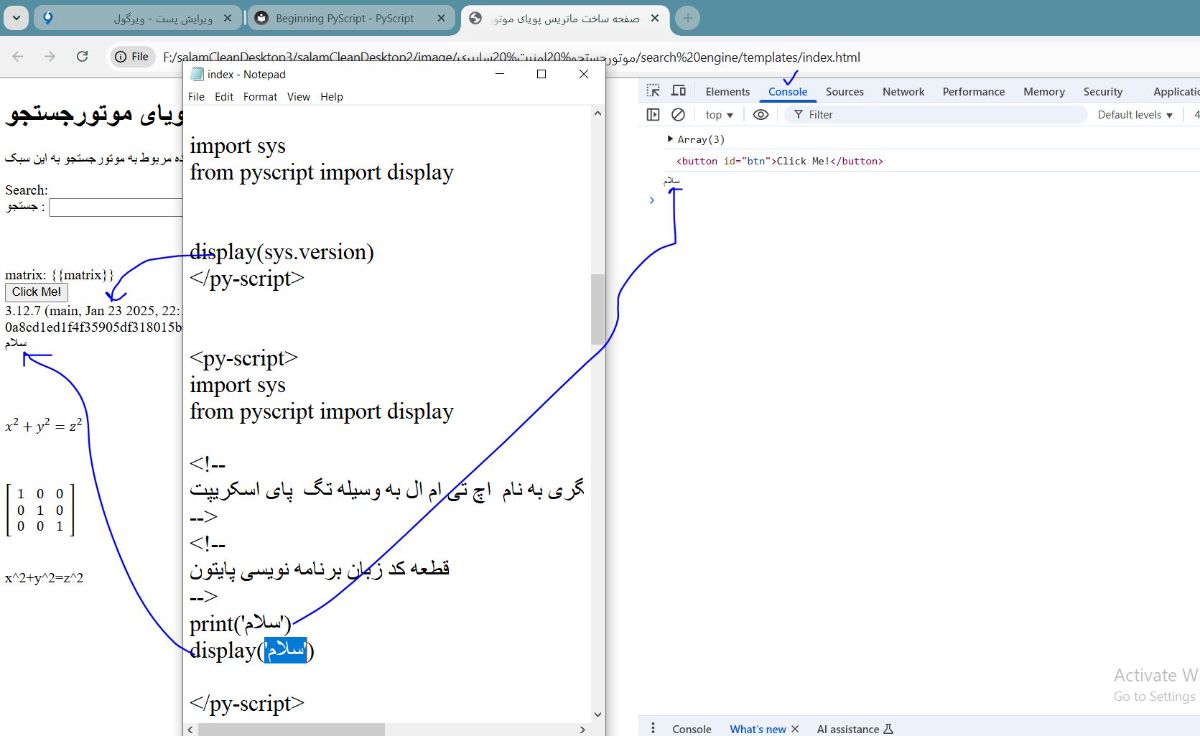Switch to the Network tab in DevTools

(x=903, y=91)
